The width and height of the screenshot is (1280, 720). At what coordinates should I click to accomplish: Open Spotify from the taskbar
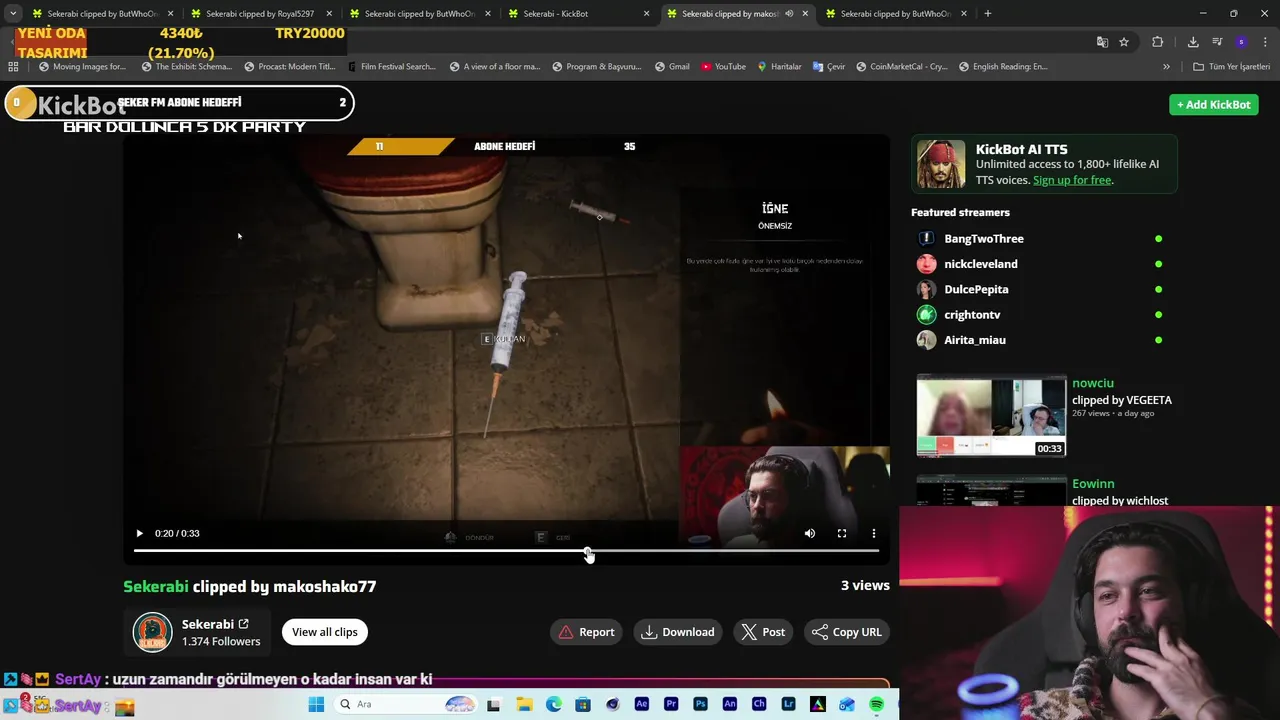877,705
